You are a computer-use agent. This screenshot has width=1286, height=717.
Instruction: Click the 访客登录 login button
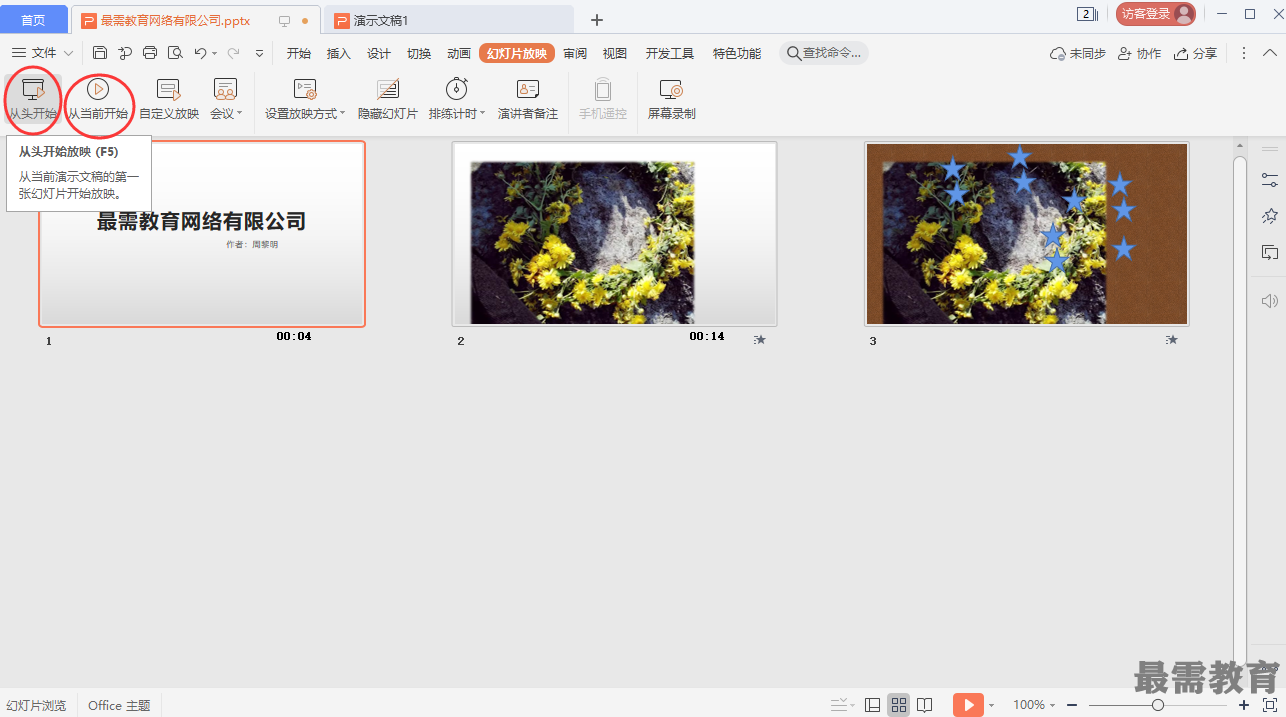pos(1156,14)
